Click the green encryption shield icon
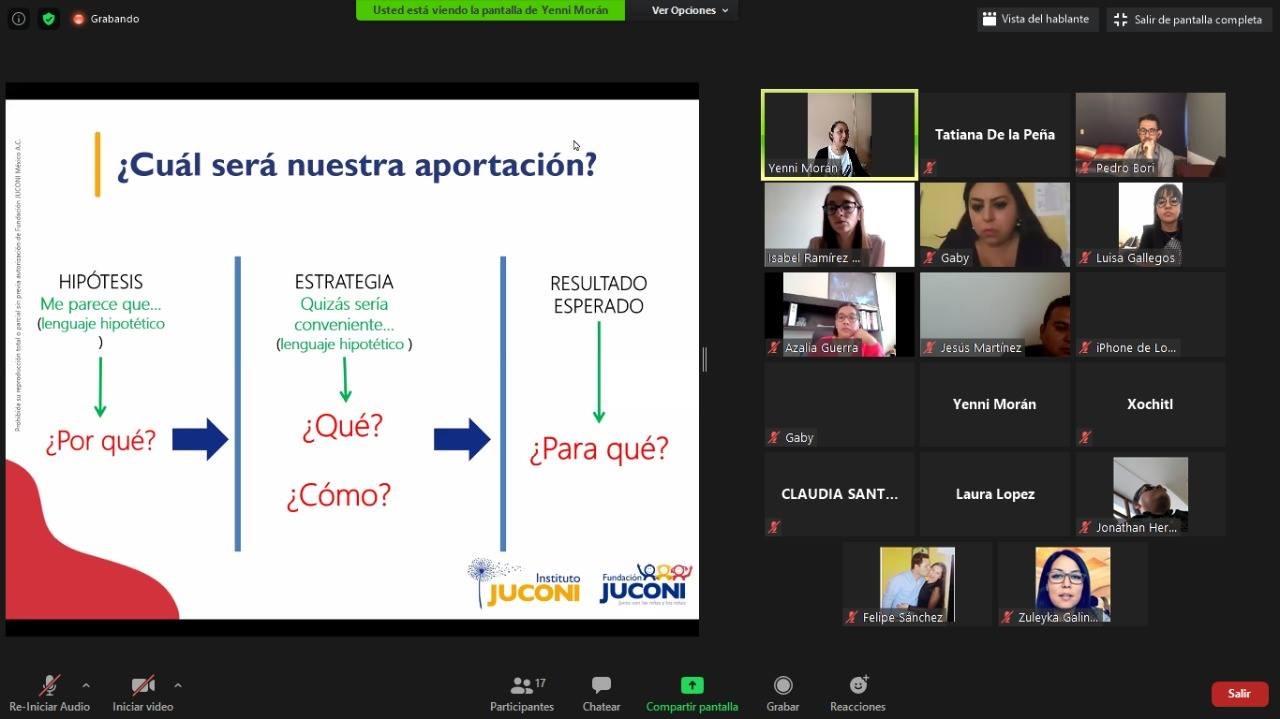 [x=49, y=19]
